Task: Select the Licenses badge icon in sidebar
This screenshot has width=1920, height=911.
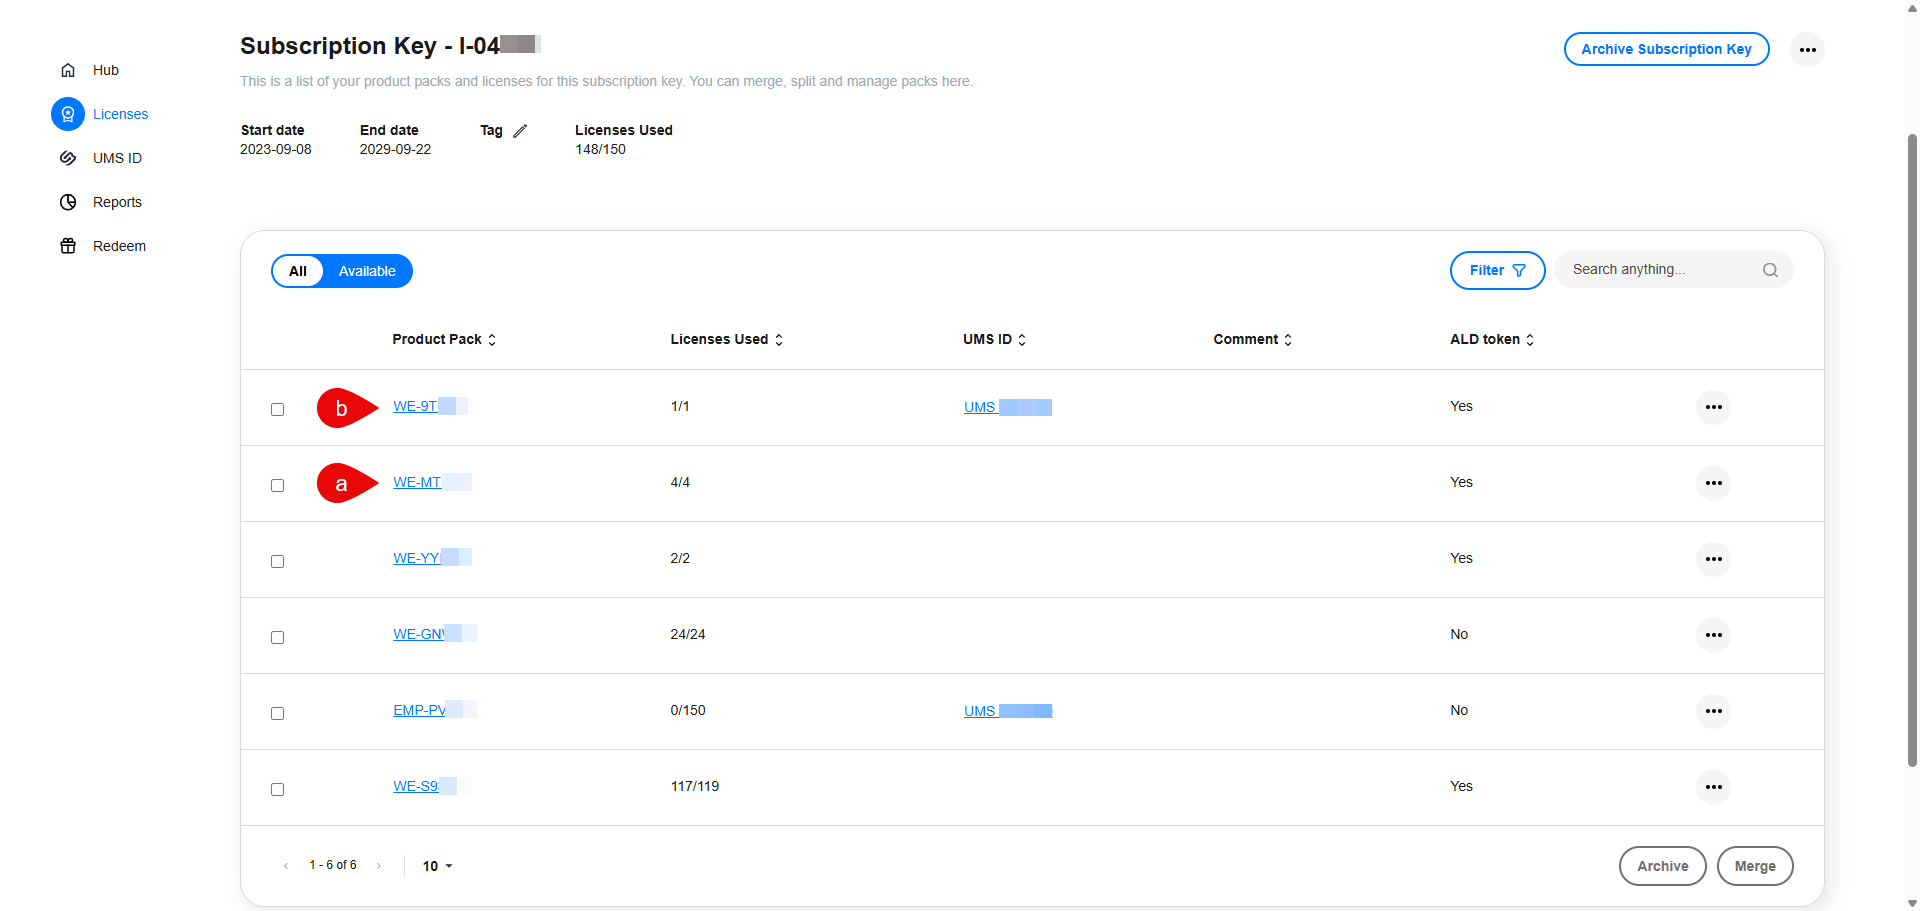Action: pos(68,114)
